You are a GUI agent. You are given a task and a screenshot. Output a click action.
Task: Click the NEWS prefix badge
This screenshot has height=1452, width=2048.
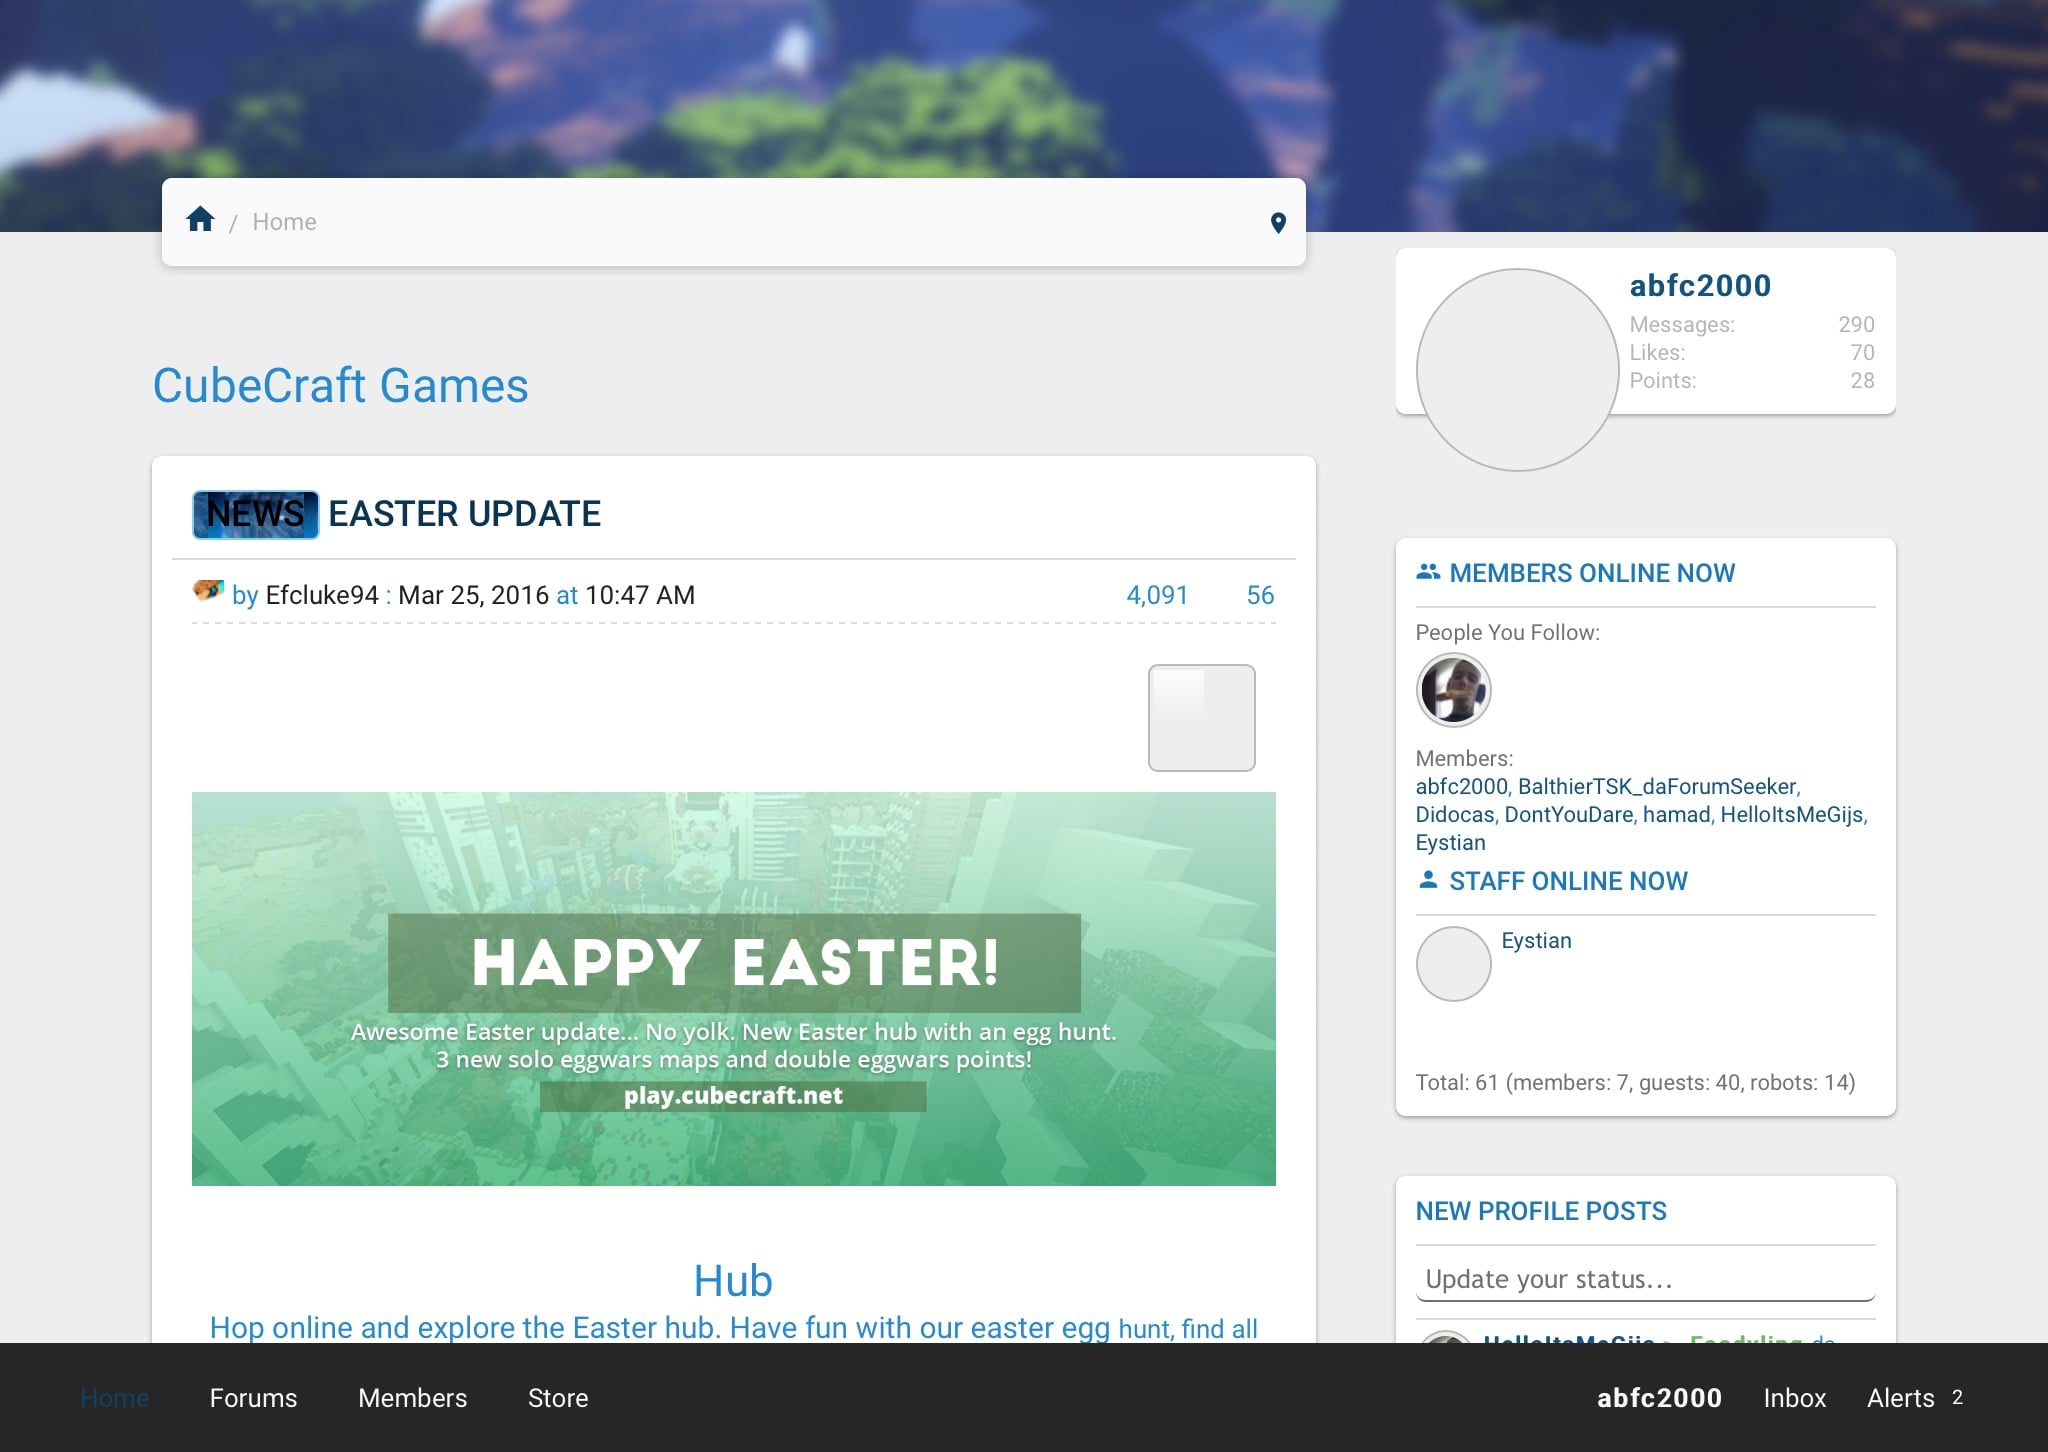point(255,514)
